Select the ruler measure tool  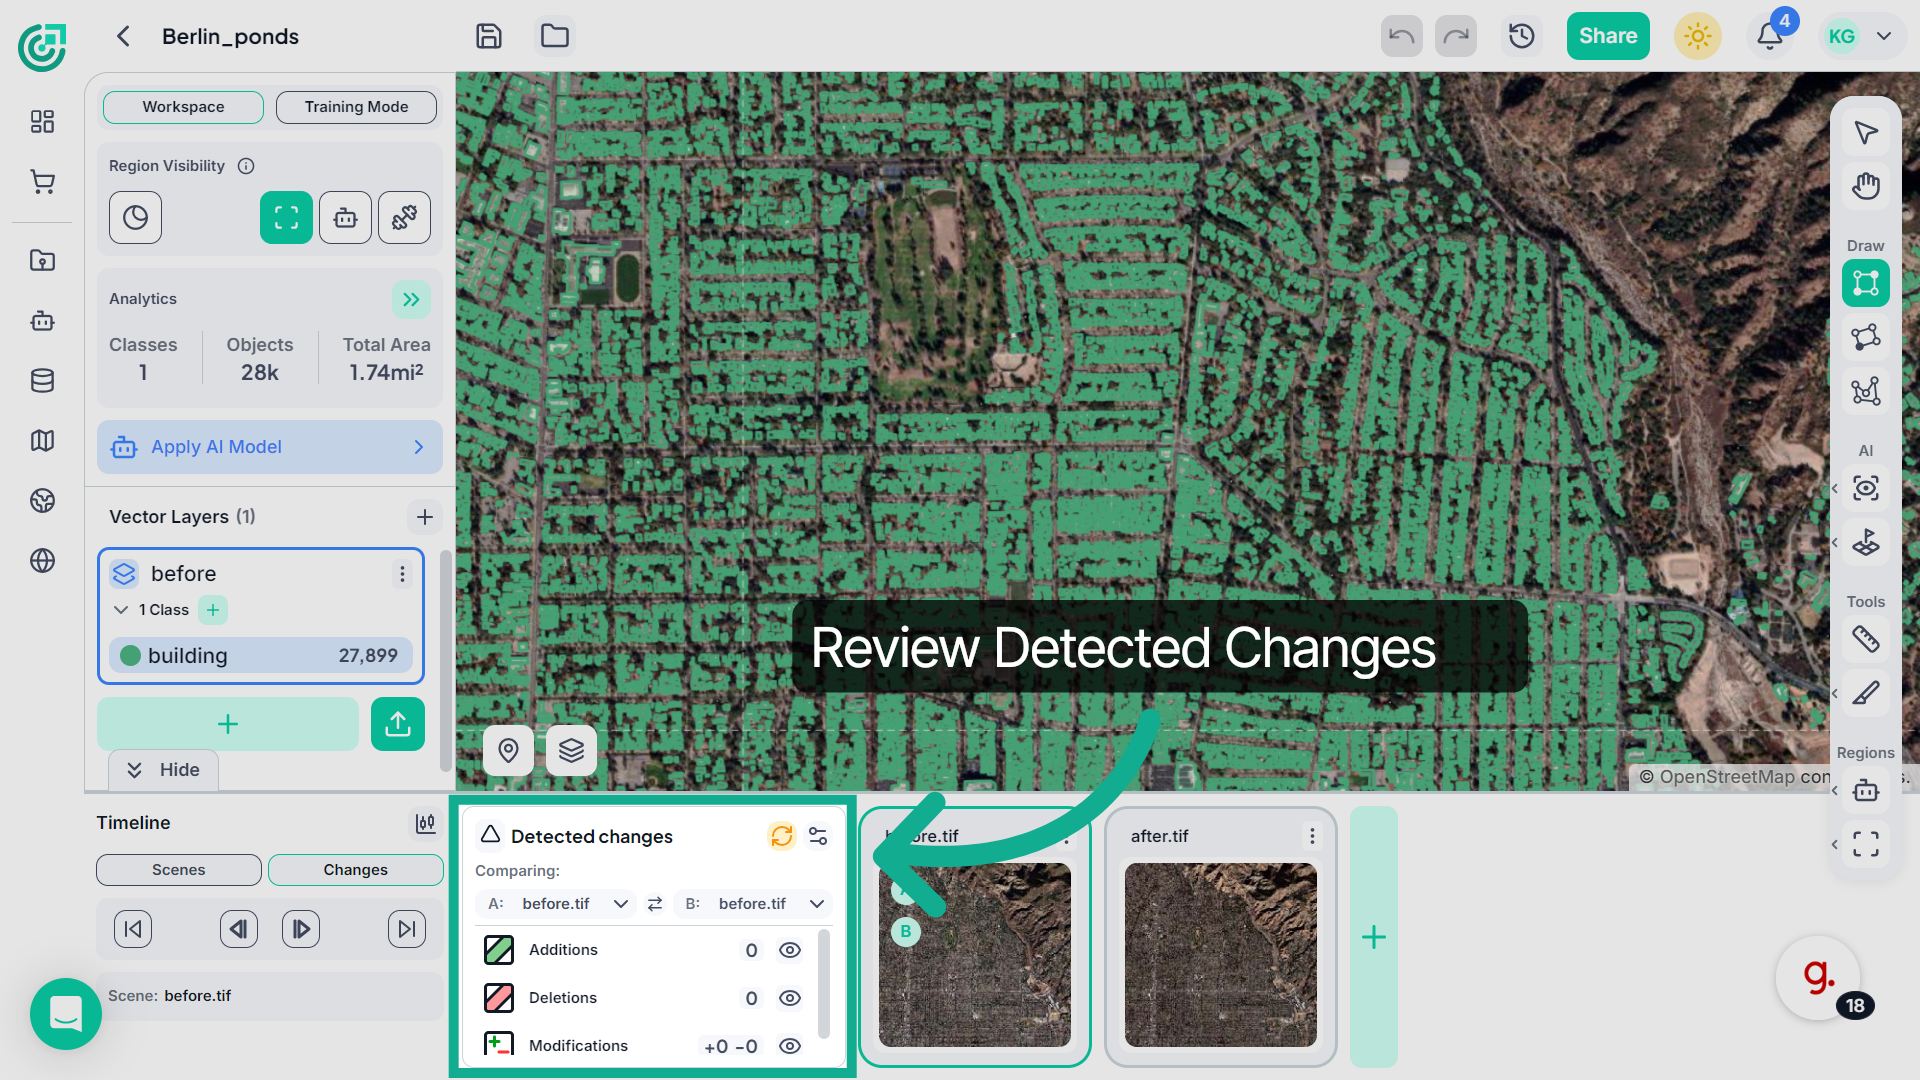click(x=1866, y=639)
